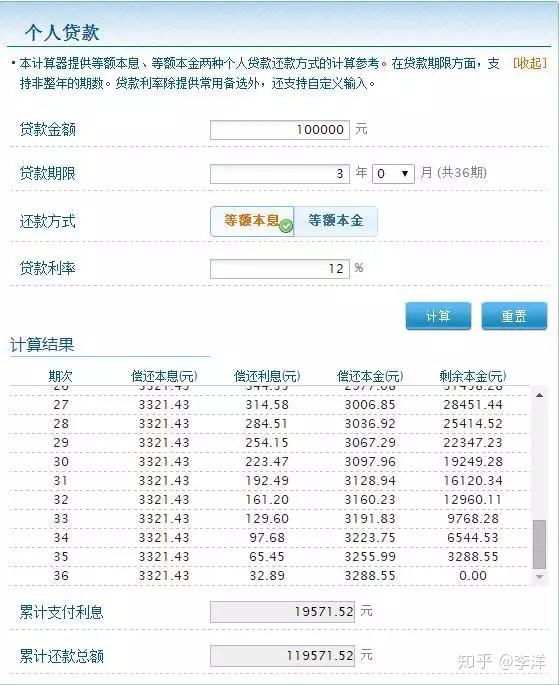The width and height of the screenshot is (560, 685).
Task: Click the 偿还本息(元) column header
Action: [164, 376]
